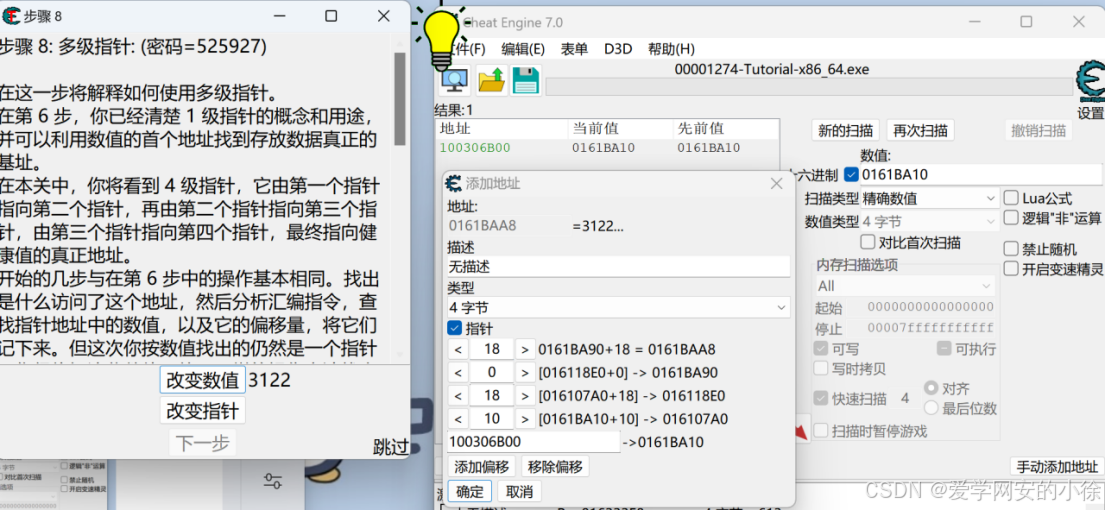Viewport: 1105px width, 510px height.
Task: Click the 当前值 column header
Action: (620, 129)
